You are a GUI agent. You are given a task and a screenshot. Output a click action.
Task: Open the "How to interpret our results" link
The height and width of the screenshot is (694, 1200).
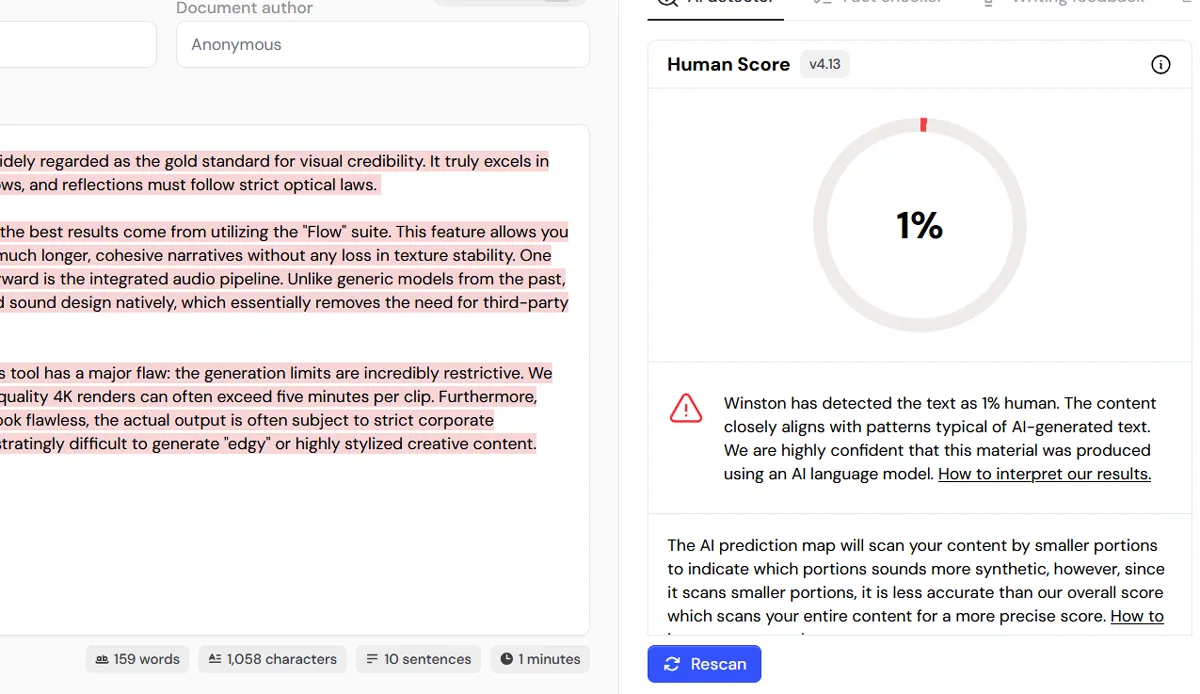pyautogui.click(x=1044, y=474)
